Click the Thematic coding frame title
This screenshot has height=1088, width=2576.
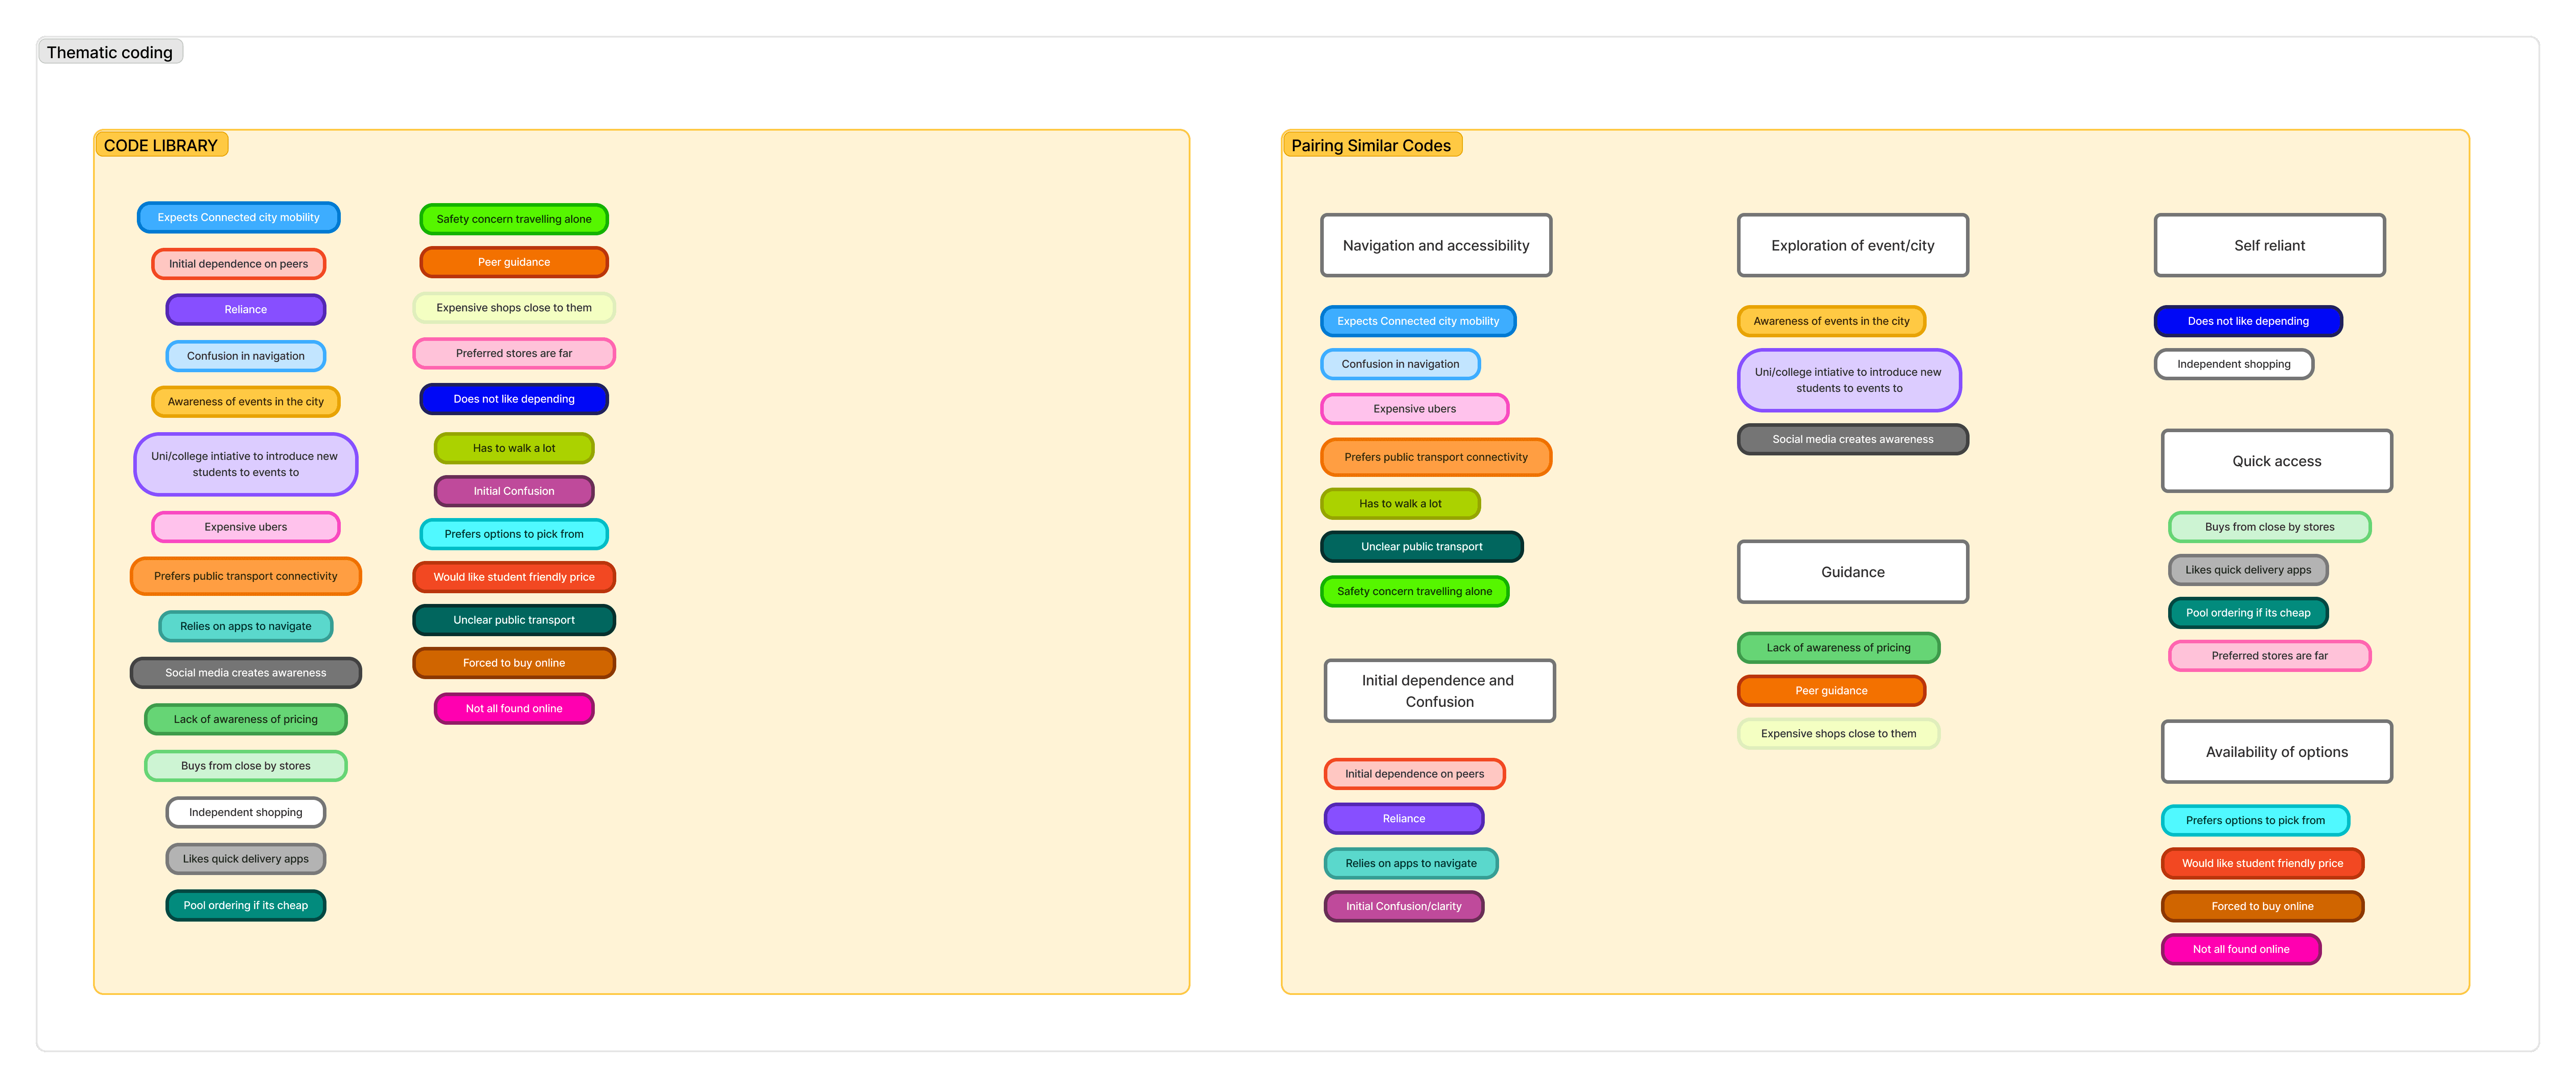coord(109,52)
